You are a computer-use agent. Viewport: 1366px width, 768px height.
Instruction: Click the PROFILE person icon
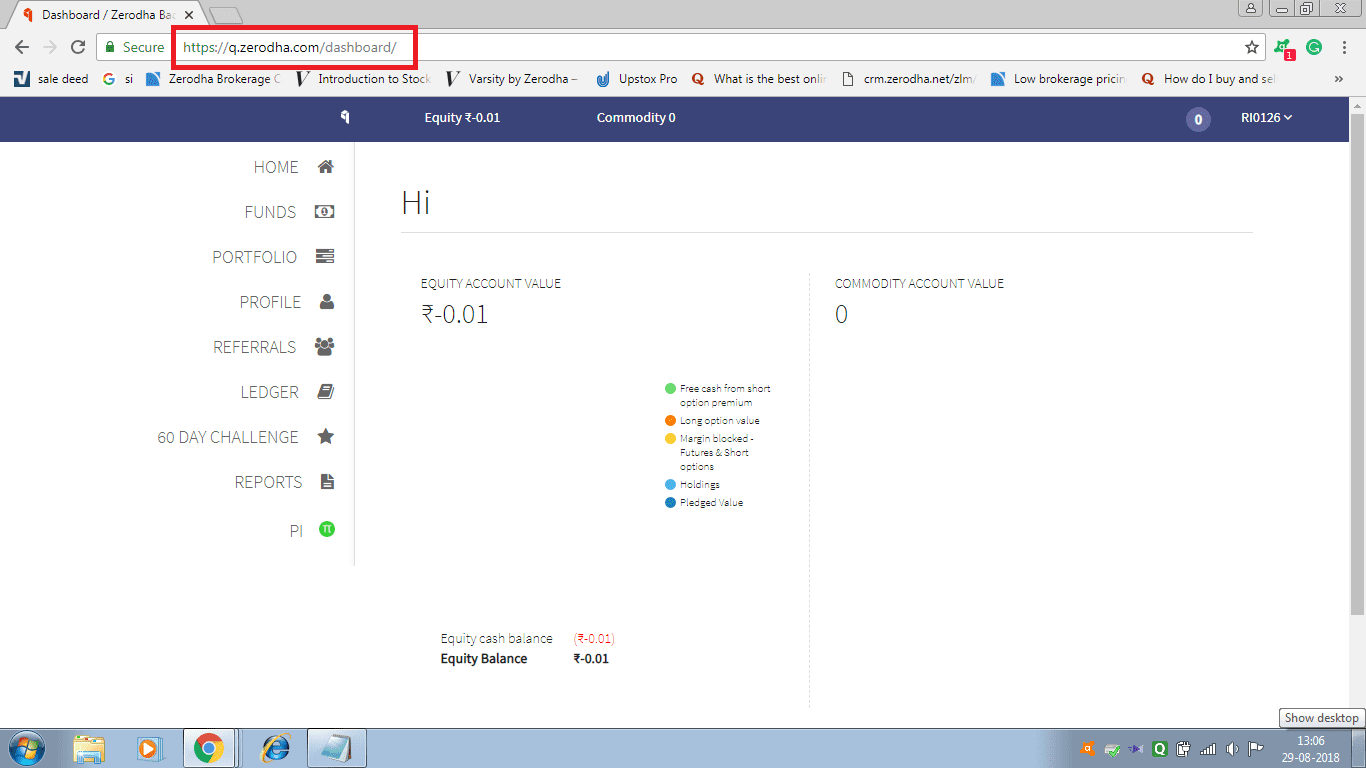tap(326, 302)
